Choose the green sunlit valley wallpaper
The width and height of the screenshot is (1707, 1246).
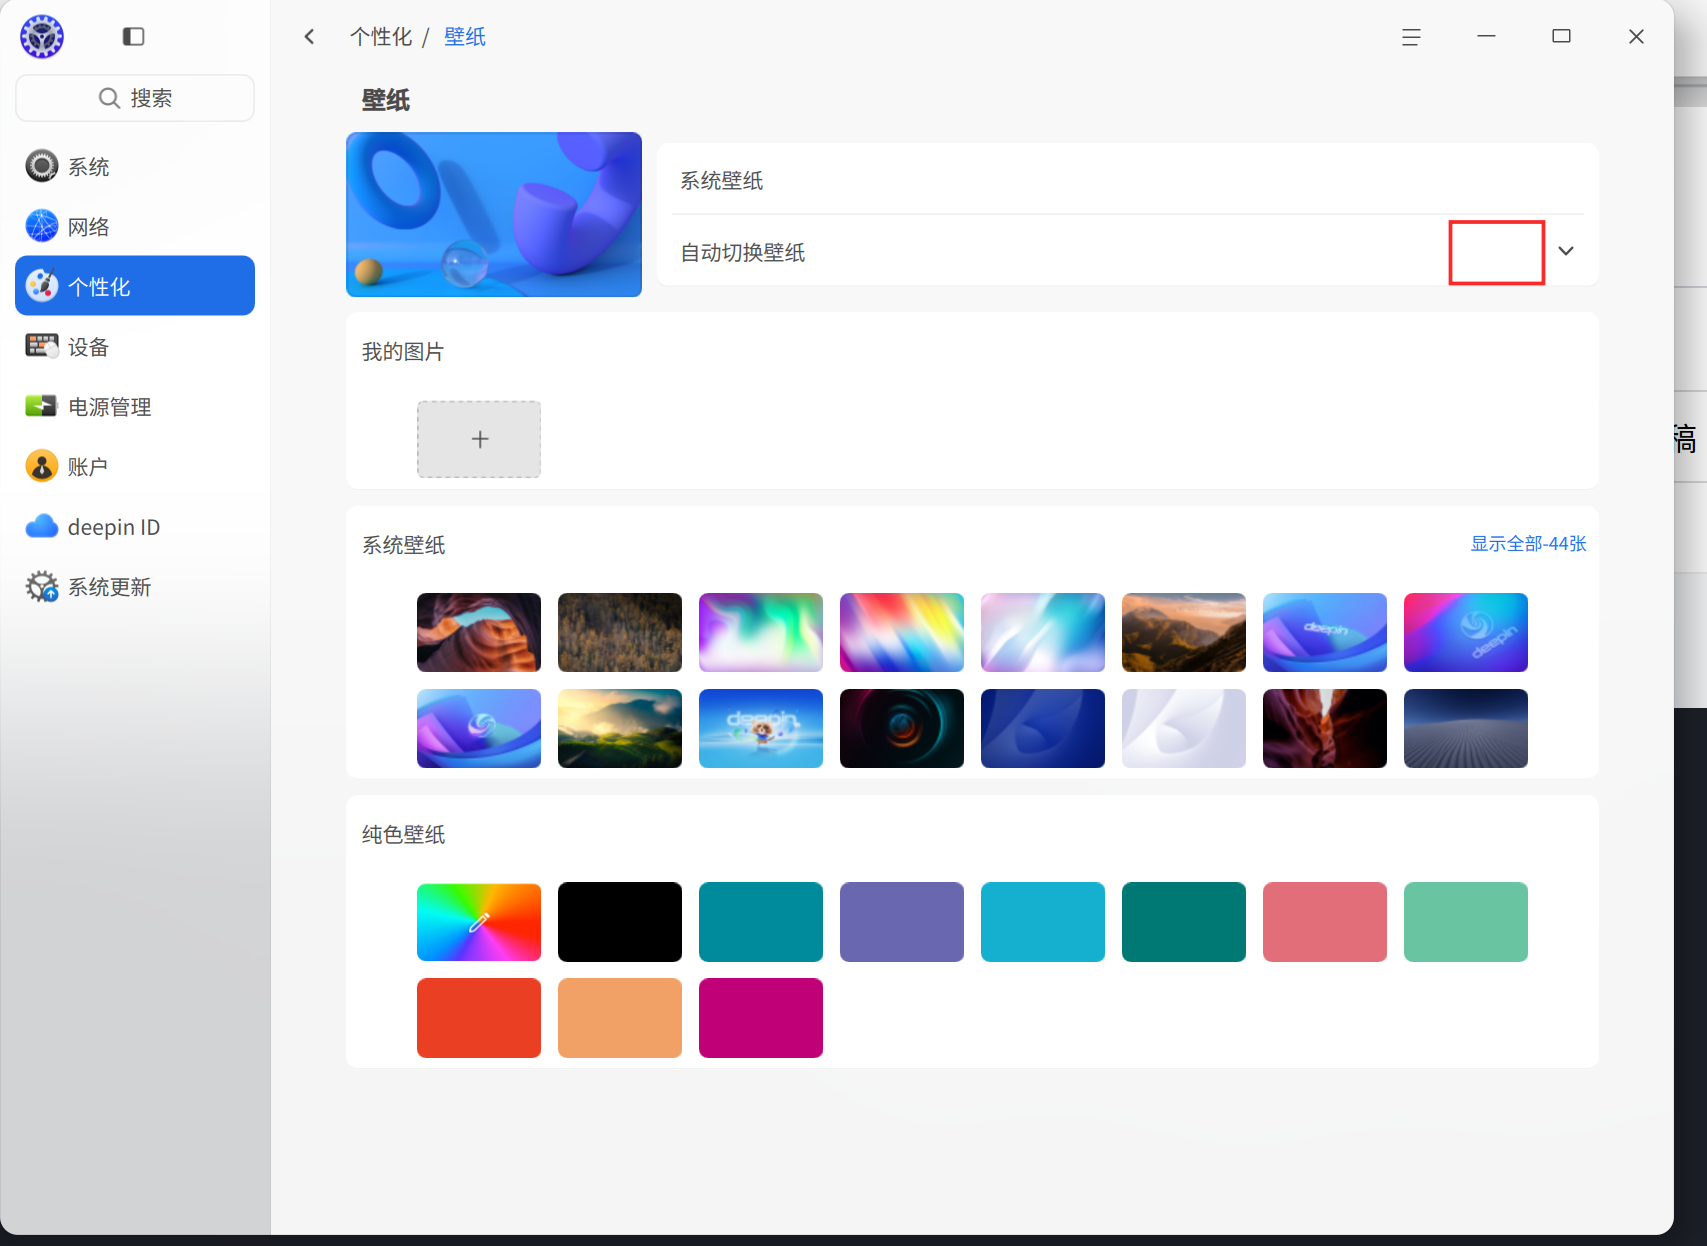[620, 728]
